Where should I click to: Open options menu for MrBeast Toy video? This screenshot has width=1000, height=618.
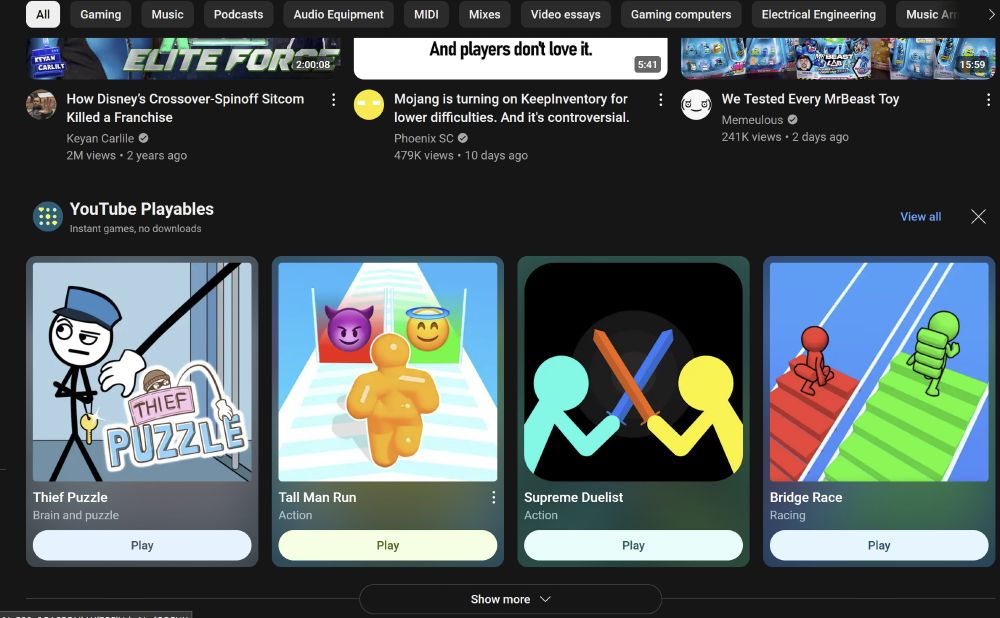988,99
